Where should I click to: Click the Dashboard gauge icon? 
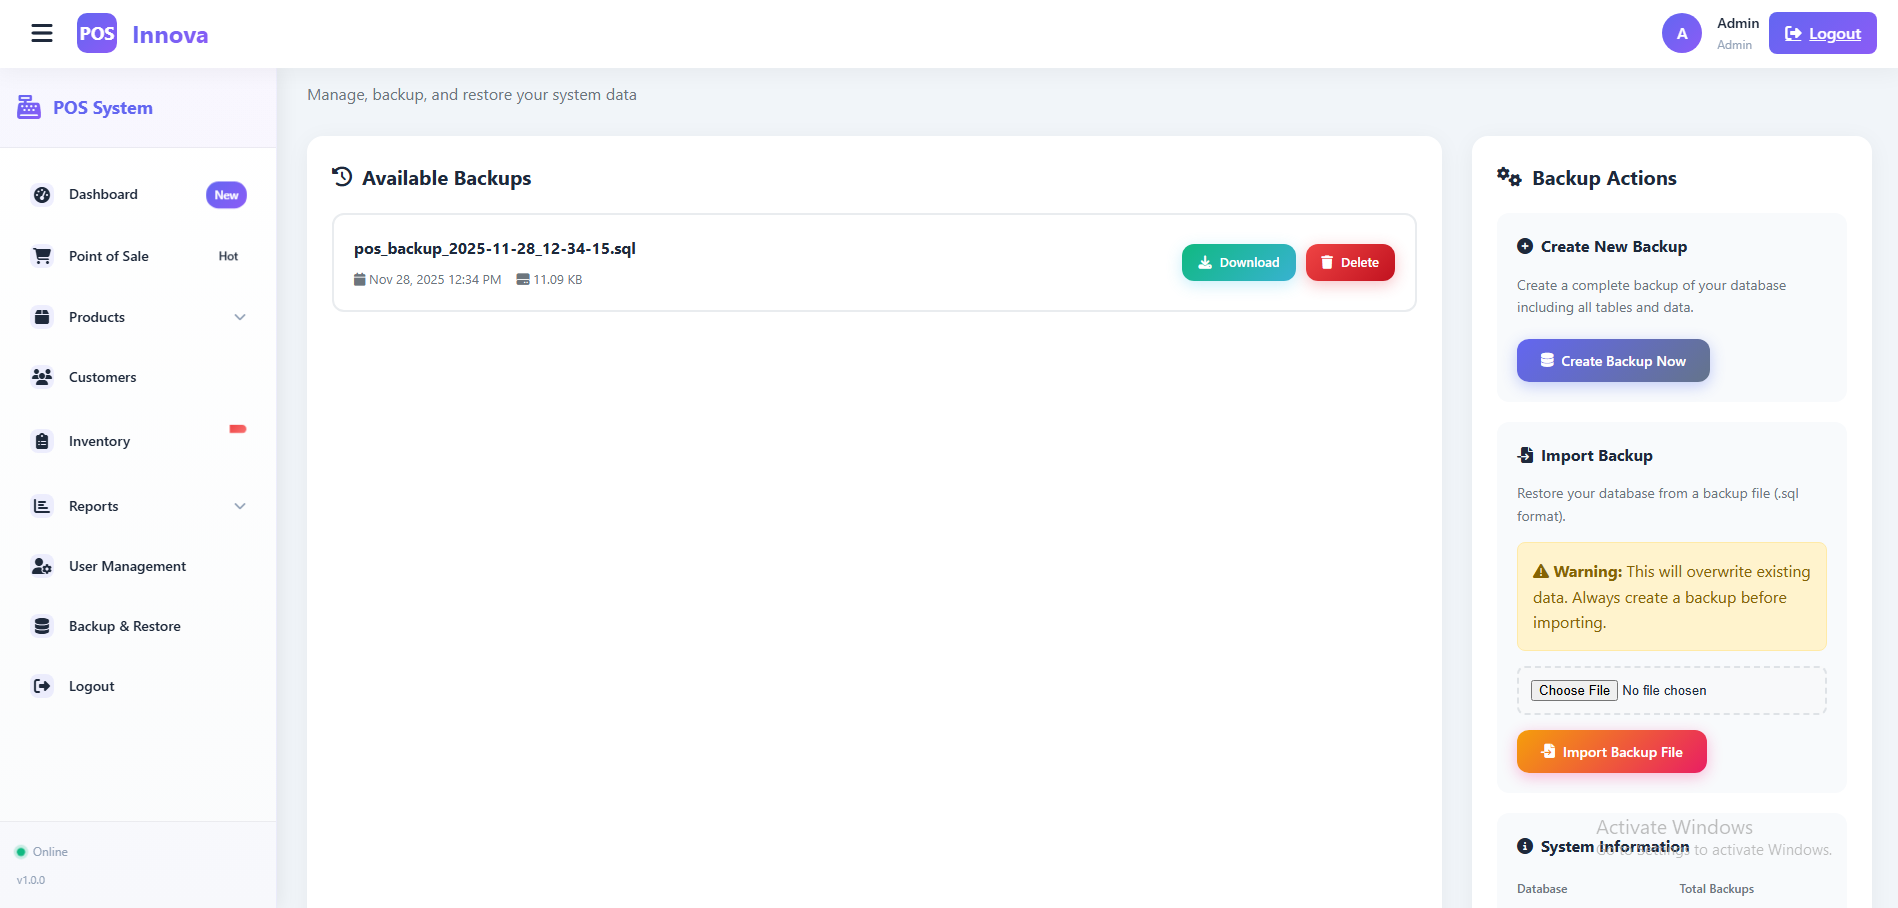click(x=42, y=195)
